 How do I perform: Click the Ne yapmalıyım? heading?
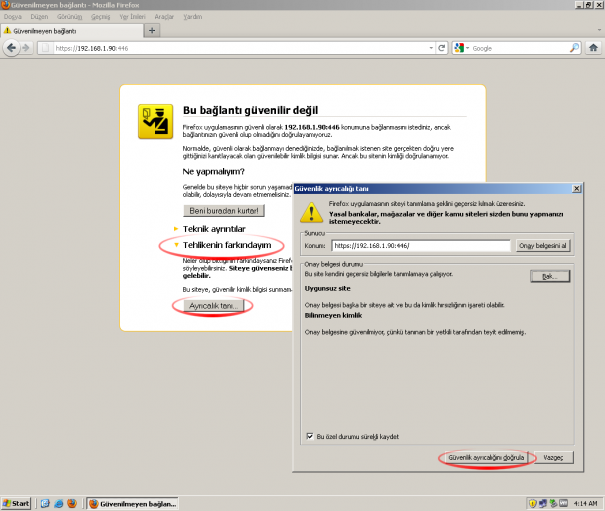[213, 171]
